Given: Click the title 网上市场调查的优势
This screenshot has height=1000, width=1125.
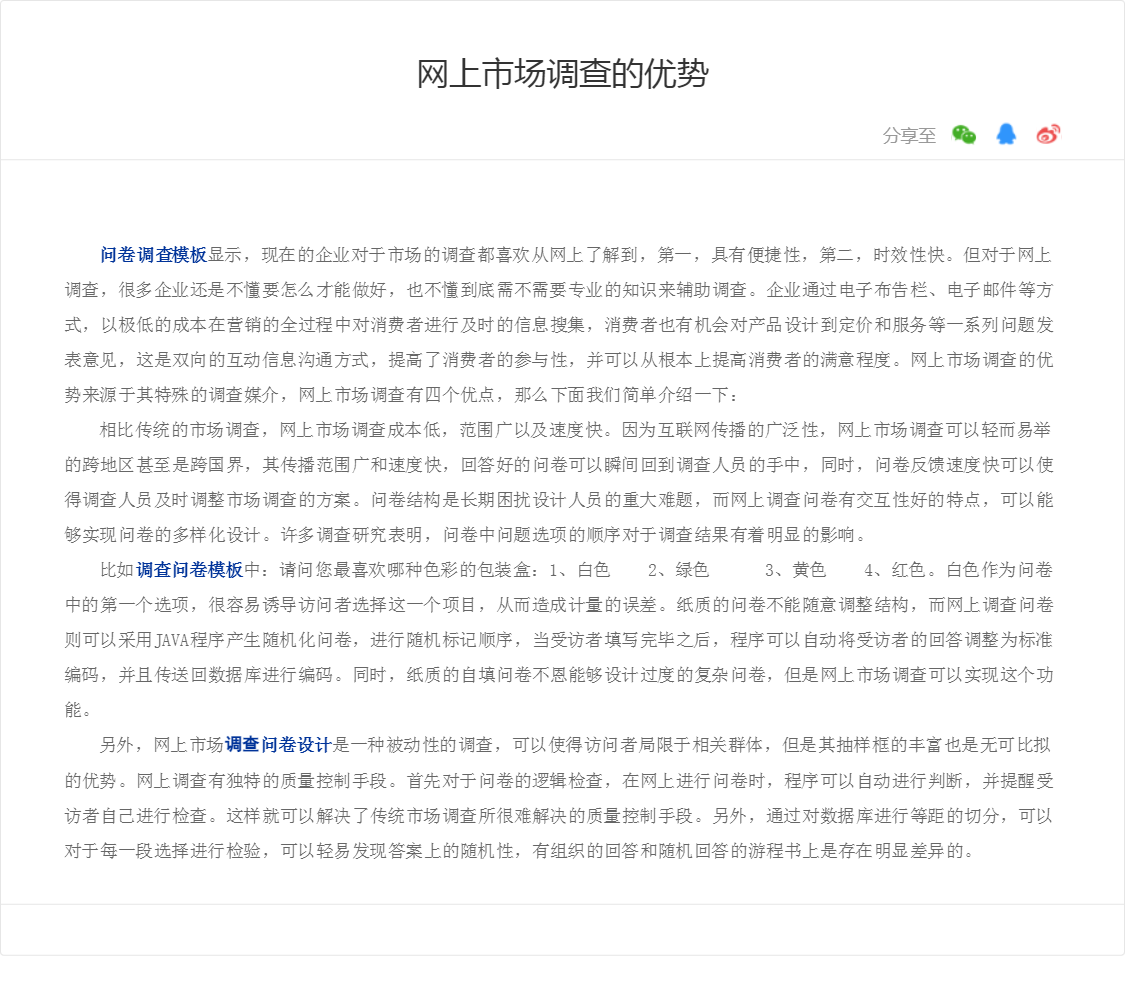Looking at the screenshot, I should 562,74.
